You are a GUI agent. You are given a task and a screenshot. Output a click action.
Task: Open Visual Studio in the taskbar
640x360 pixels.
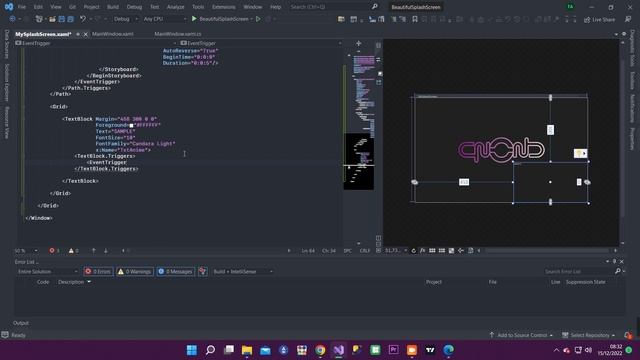pos(338,350)
